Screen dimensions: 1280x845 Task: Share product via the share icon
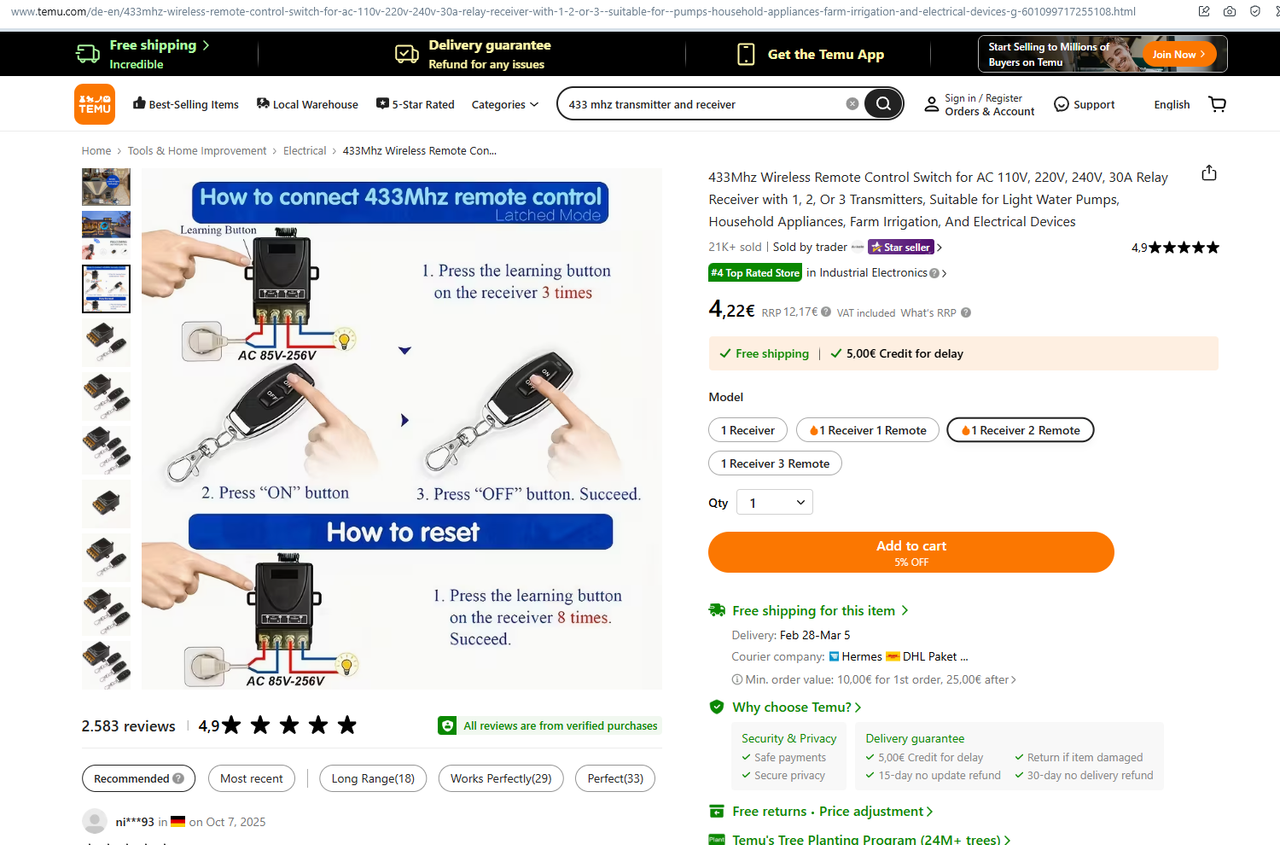coord(1209,173)
